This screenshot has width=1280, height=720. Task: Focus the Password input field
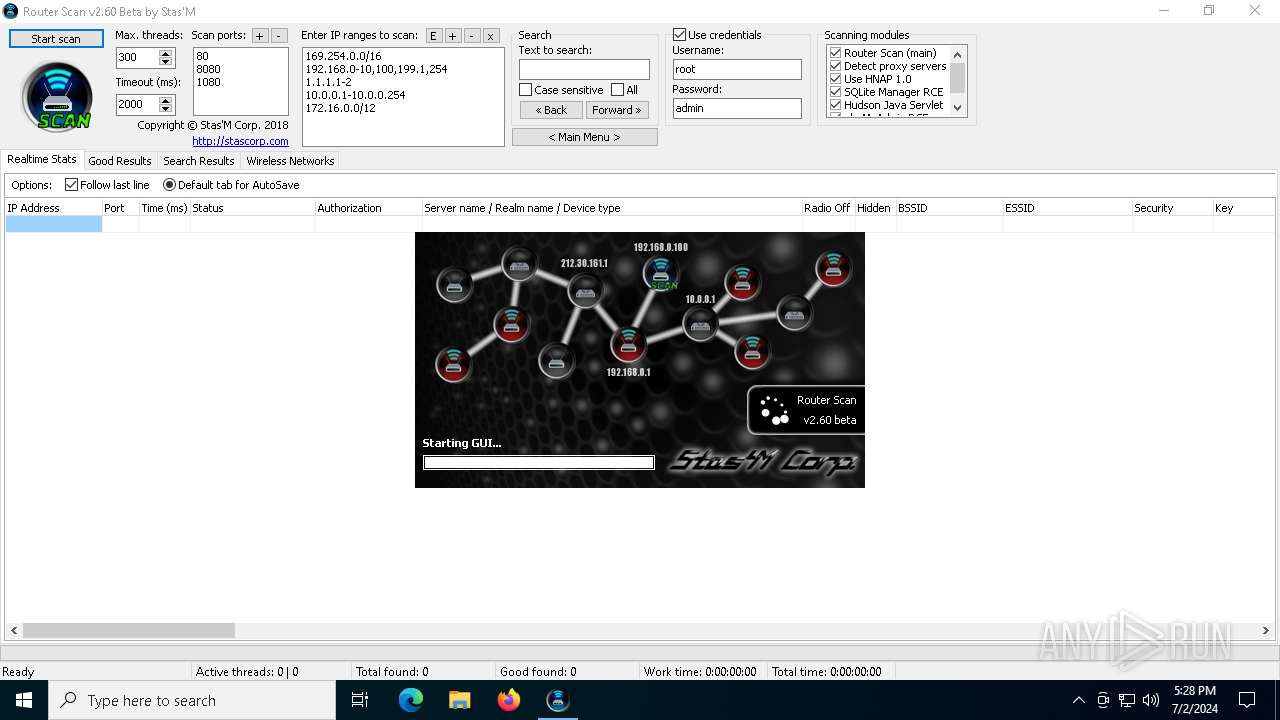(737, 108)
